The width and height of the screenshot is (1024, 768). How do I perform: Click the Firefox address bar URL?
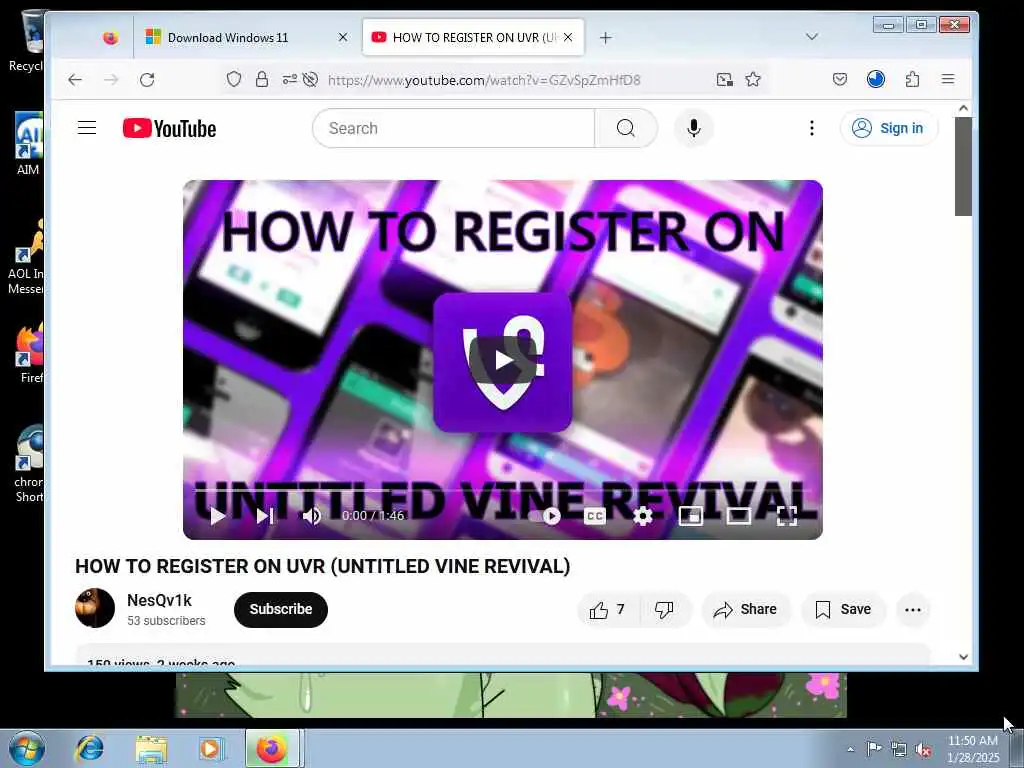tap(484, 80)
